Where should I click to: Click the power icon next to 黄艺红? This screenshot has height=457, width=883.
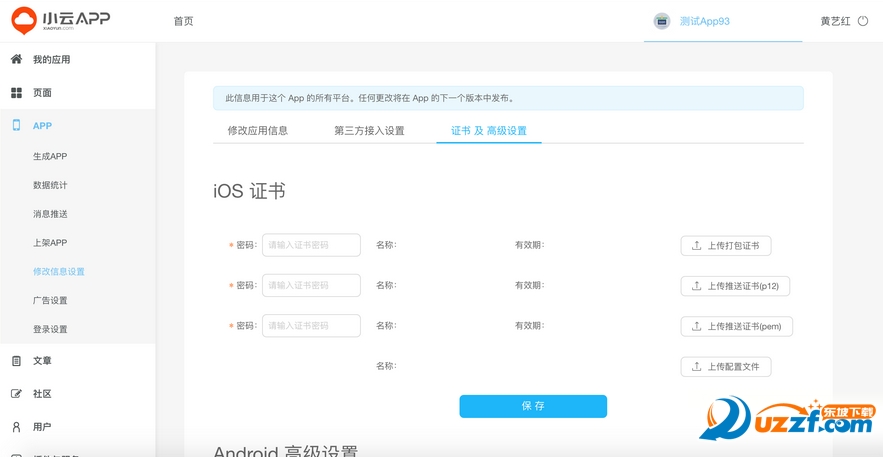[863, 21]
